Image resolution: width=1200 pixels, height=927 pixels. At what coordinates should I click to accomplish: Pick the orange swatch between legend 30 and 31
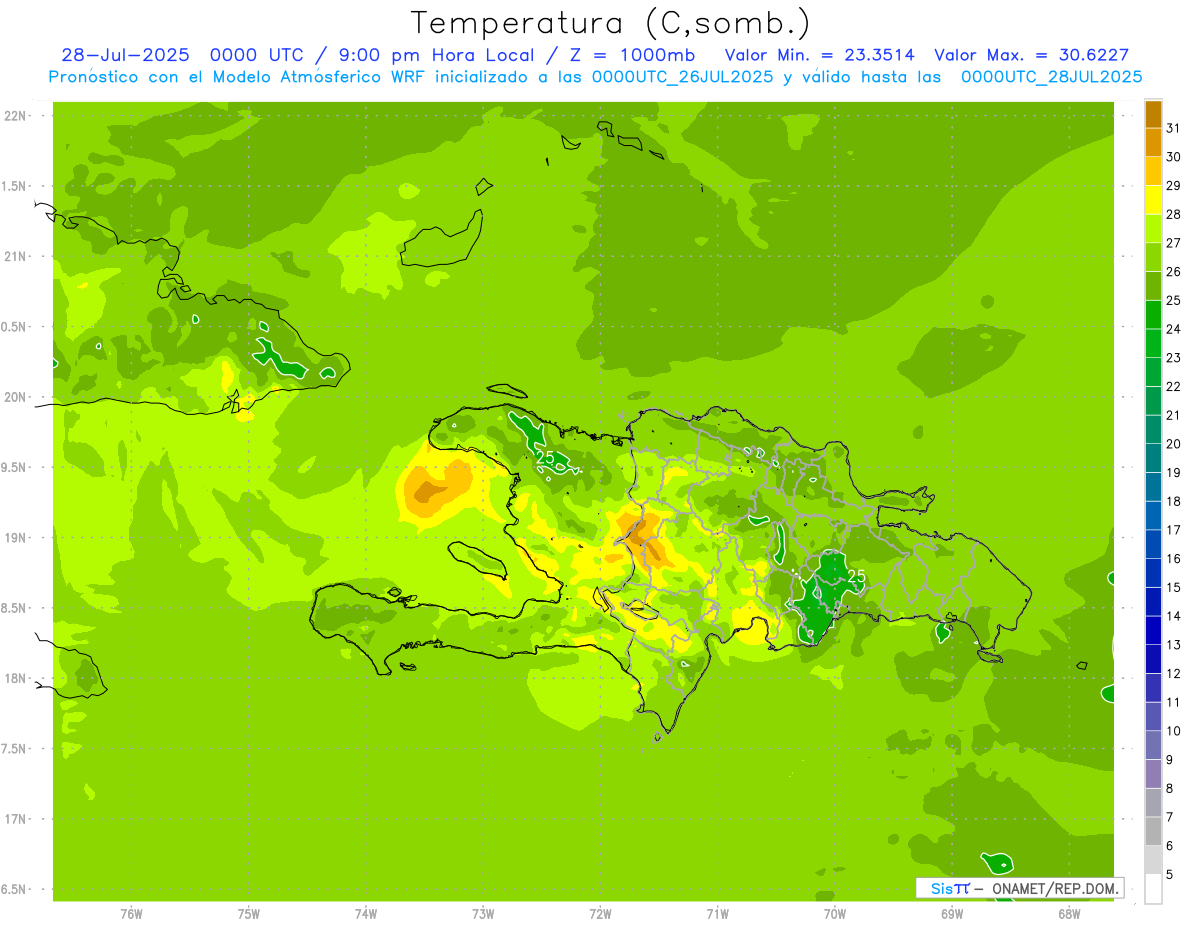tap(1153, 142)
